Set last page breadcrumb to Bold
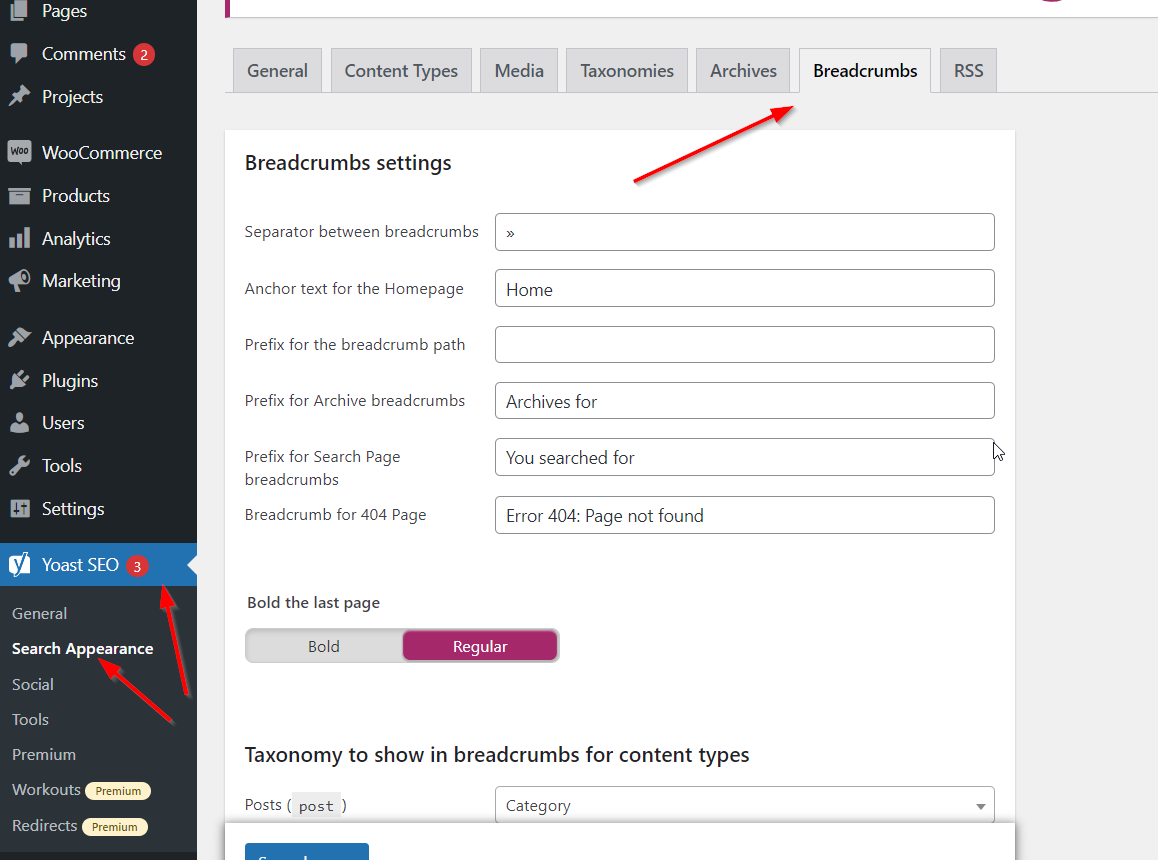 click(324, 647)
